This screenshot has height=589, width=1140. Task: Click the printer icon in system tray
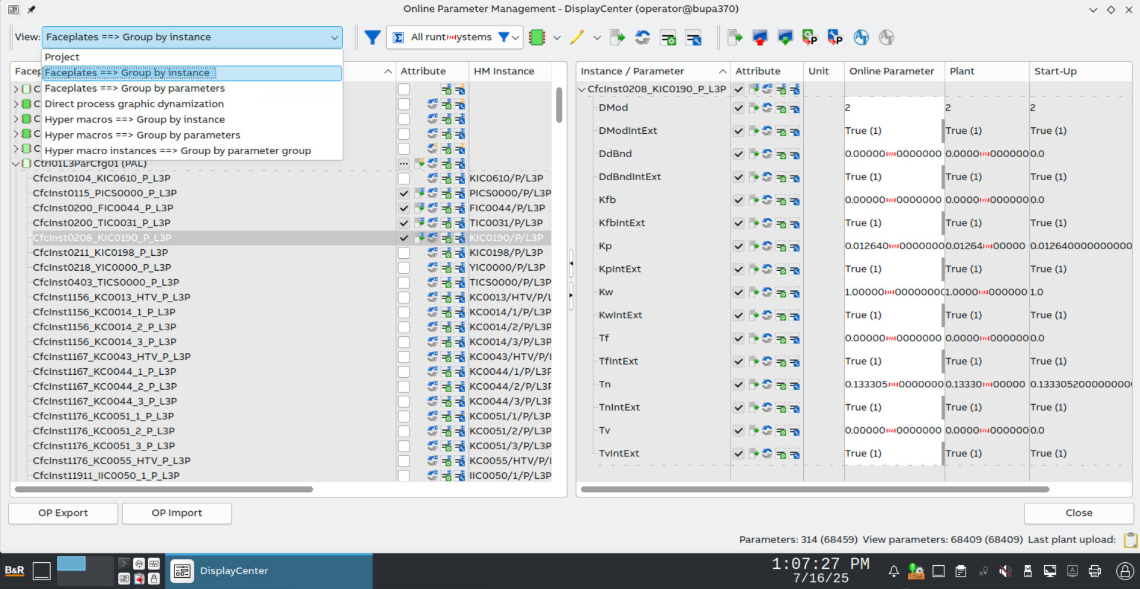[1095, 571]
